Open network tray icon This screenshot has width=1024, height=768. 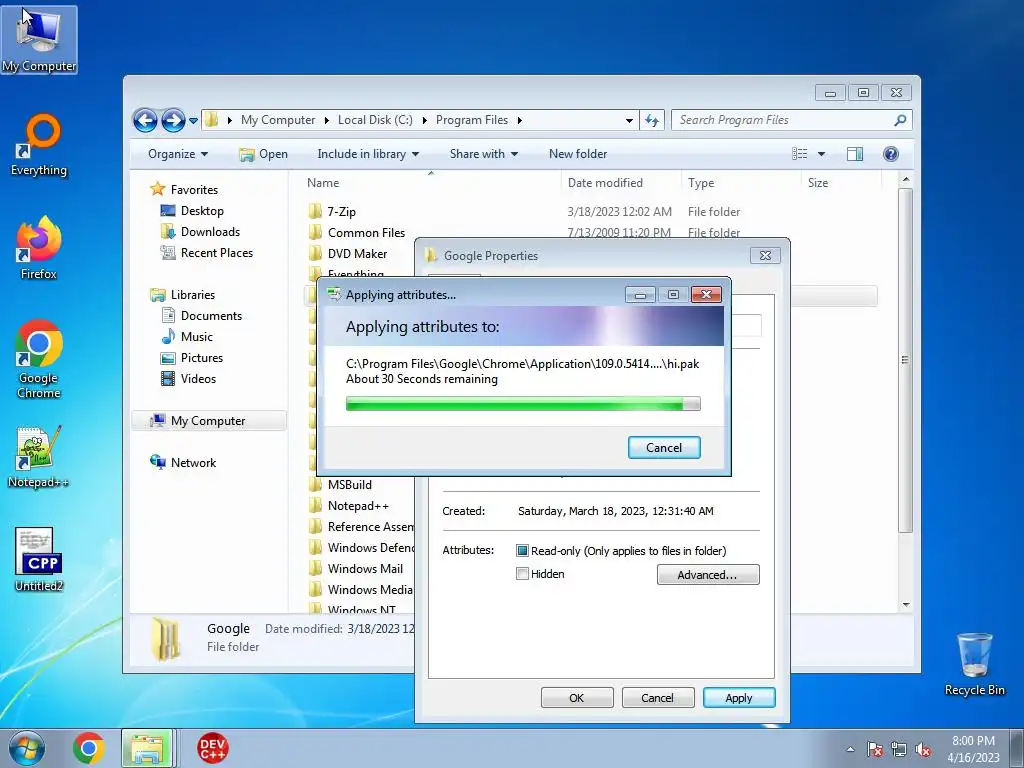[899, 749]
